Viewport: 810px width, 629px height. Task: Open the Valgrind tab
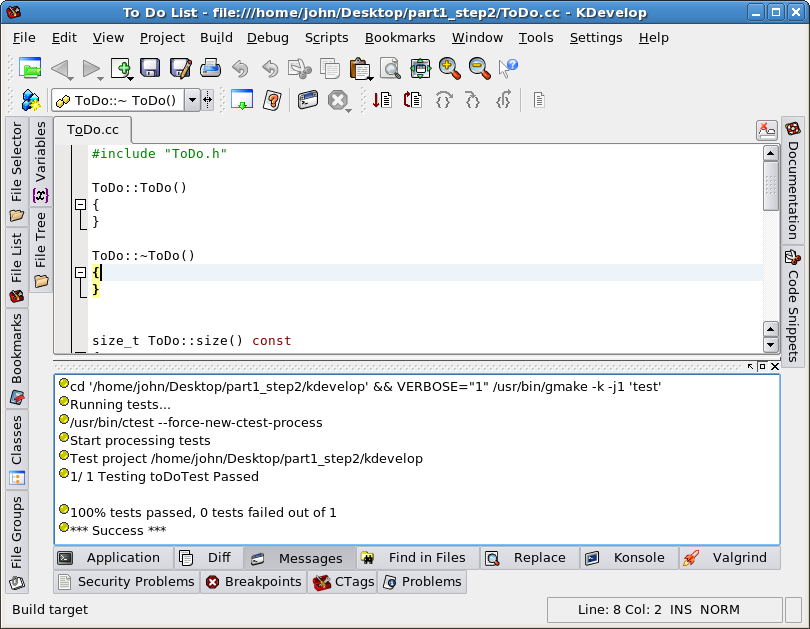point(729,558)
